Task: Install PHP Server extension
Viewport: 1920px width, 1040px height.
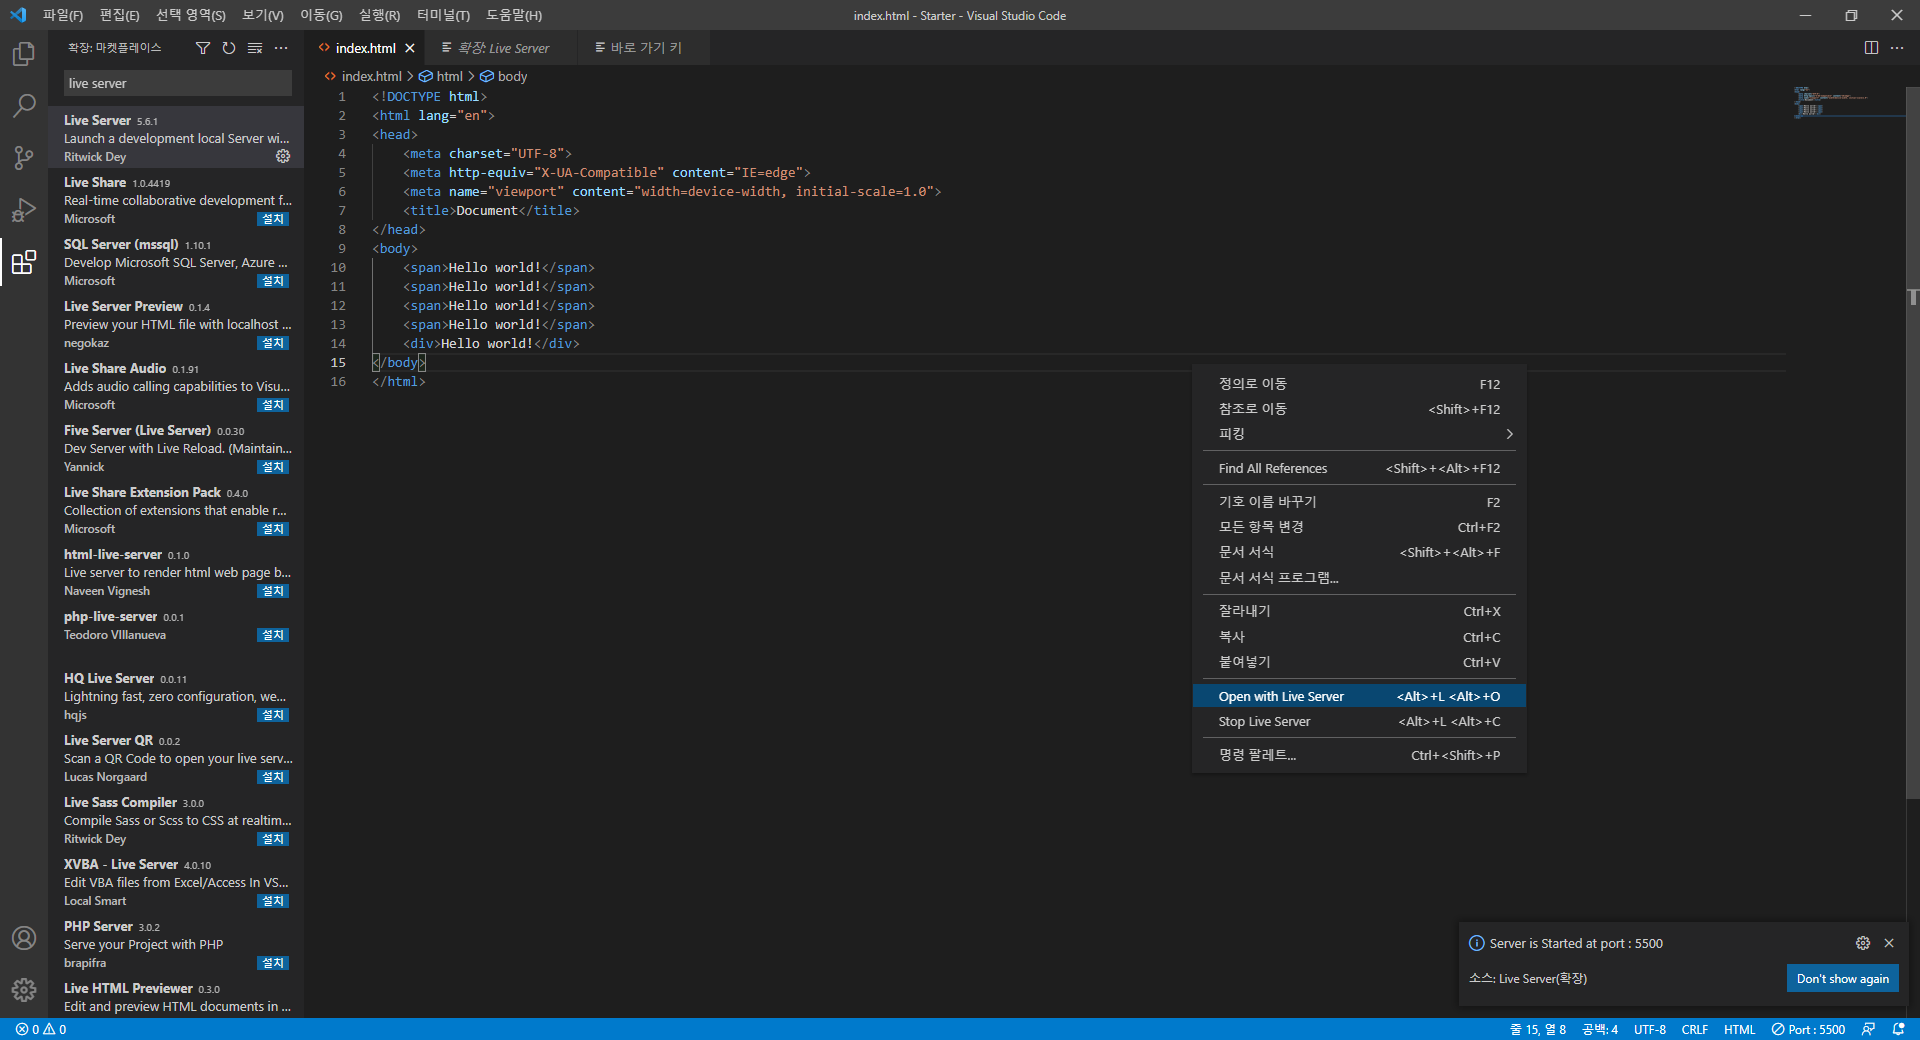Action: tap(273, 963)
